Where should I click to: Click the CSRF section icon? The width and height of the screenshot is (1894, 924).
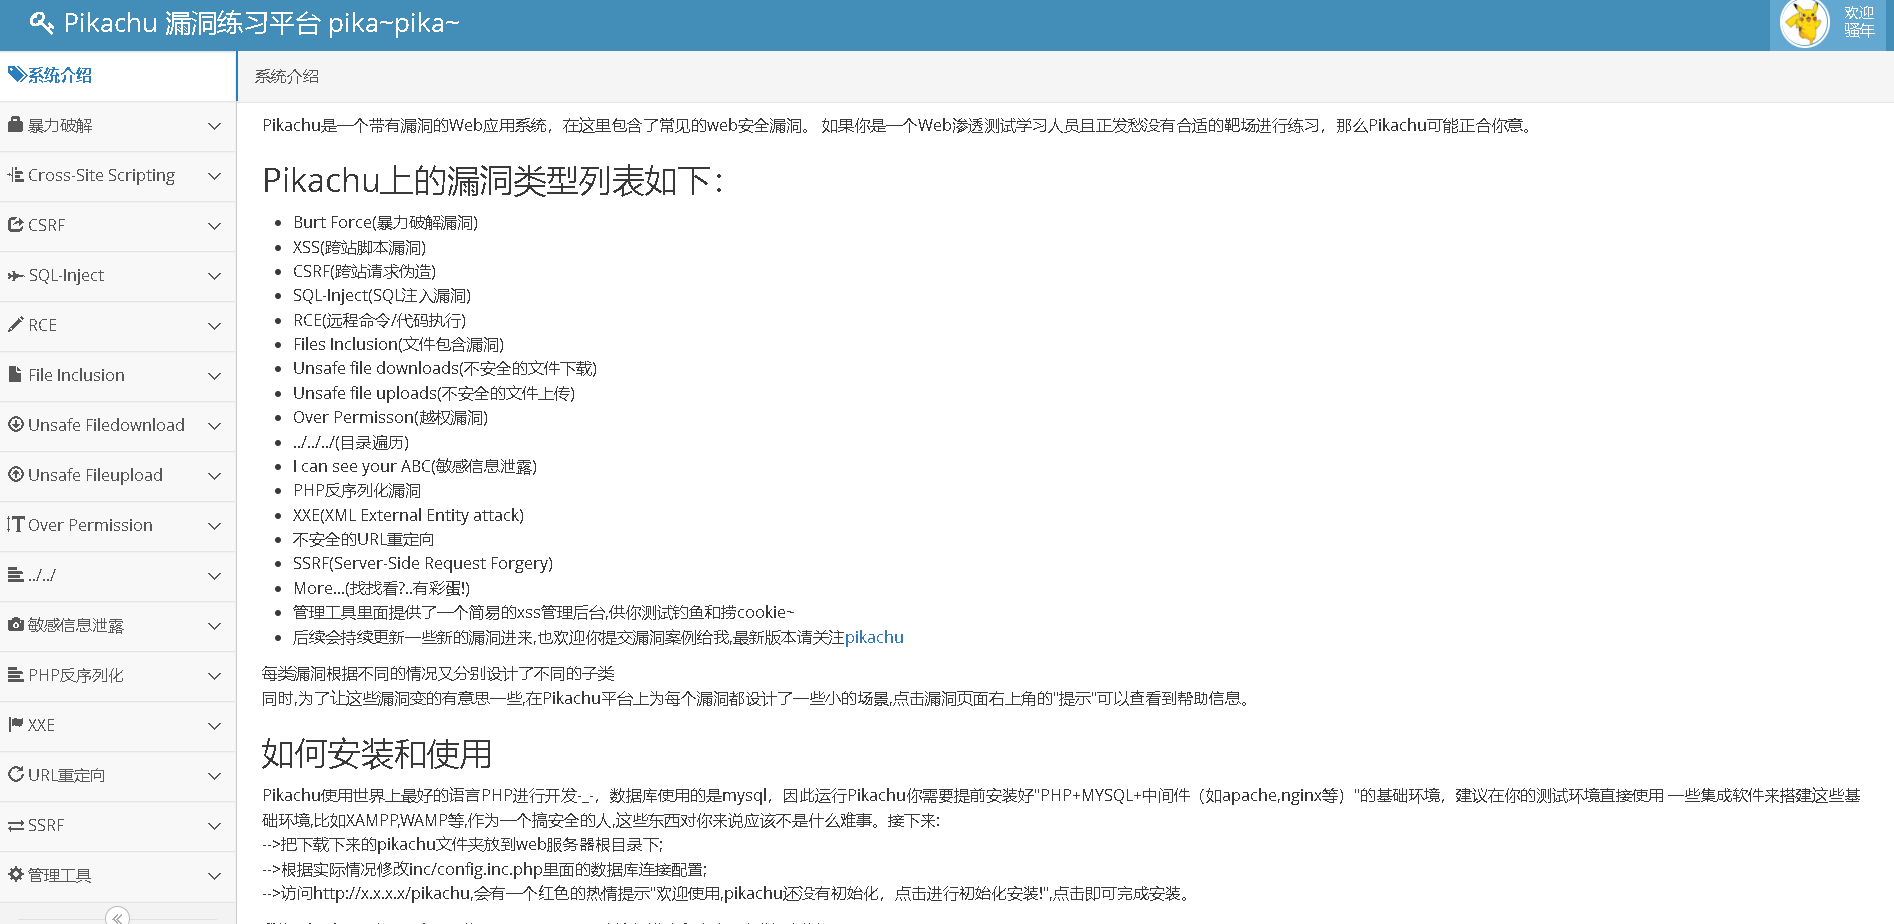click(x=15, y=225)
